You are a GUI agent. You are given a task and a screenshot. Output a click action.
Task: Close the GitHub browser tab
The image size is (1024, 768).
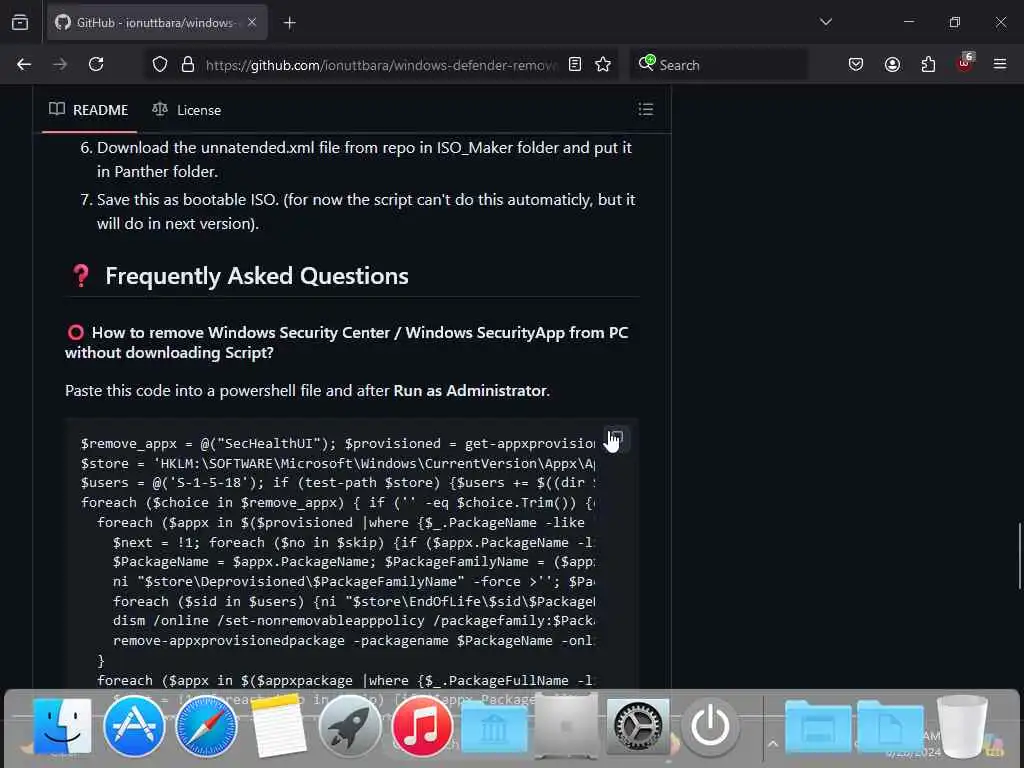pos(252,23)
